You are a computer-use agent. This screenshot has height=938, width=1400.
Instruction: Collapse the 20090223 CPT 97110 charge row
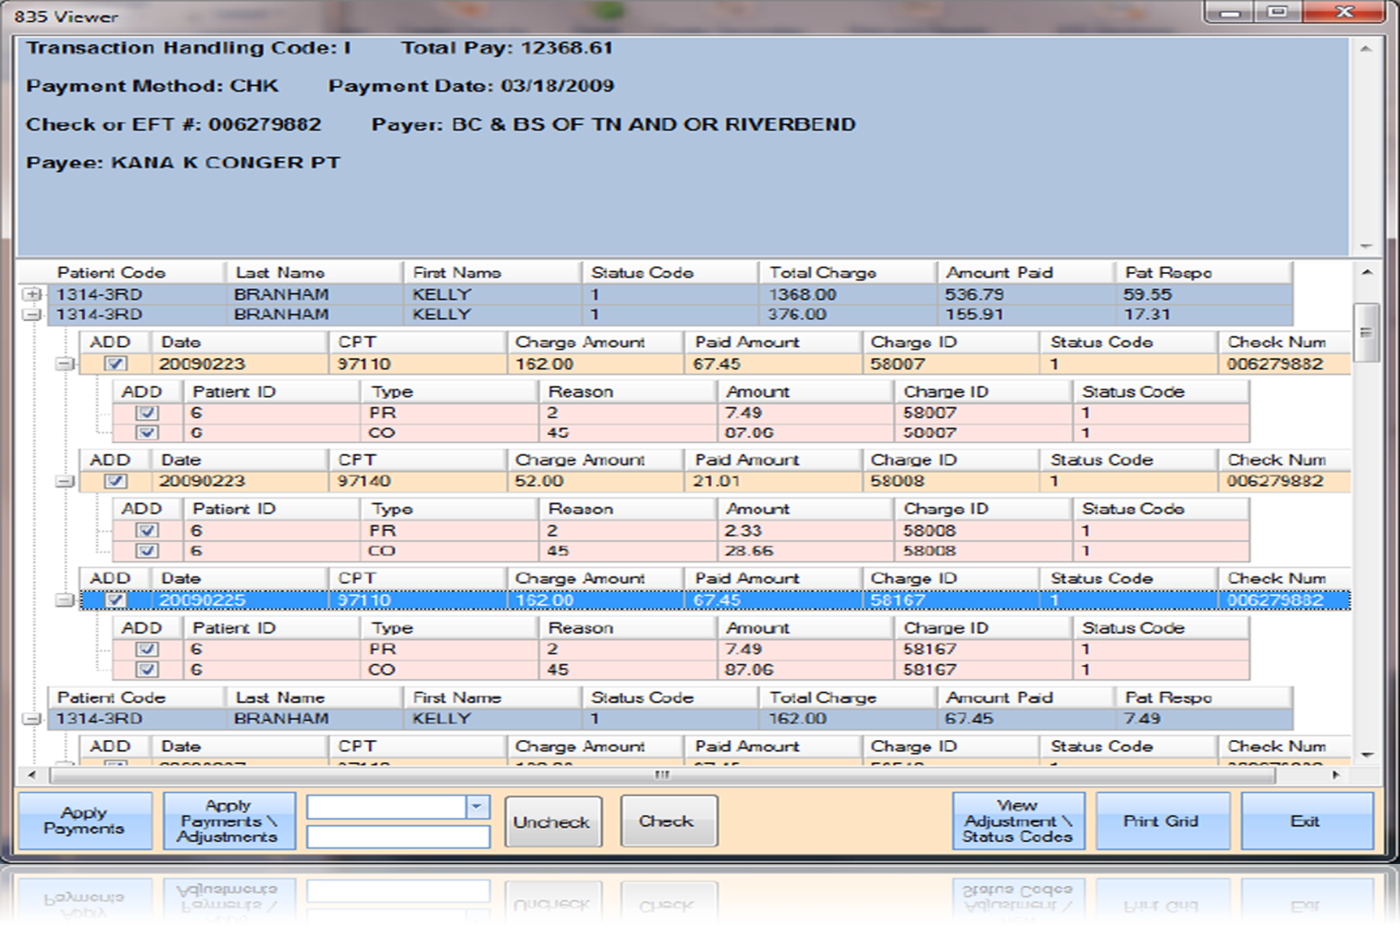point(64,364)
